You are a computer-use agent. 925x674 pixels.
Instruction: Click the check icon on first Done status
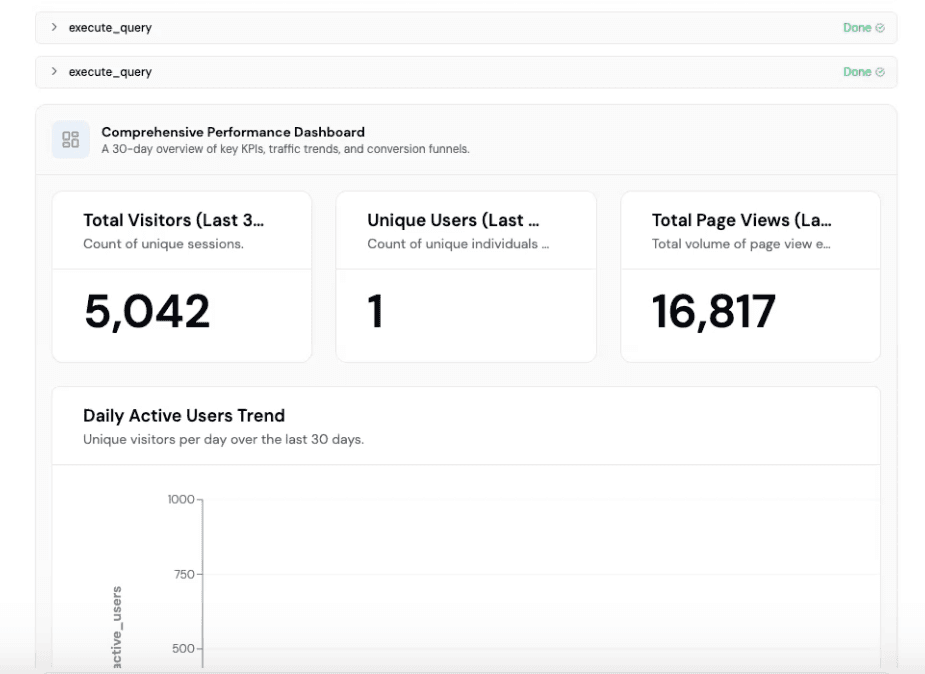click(880, 28)
